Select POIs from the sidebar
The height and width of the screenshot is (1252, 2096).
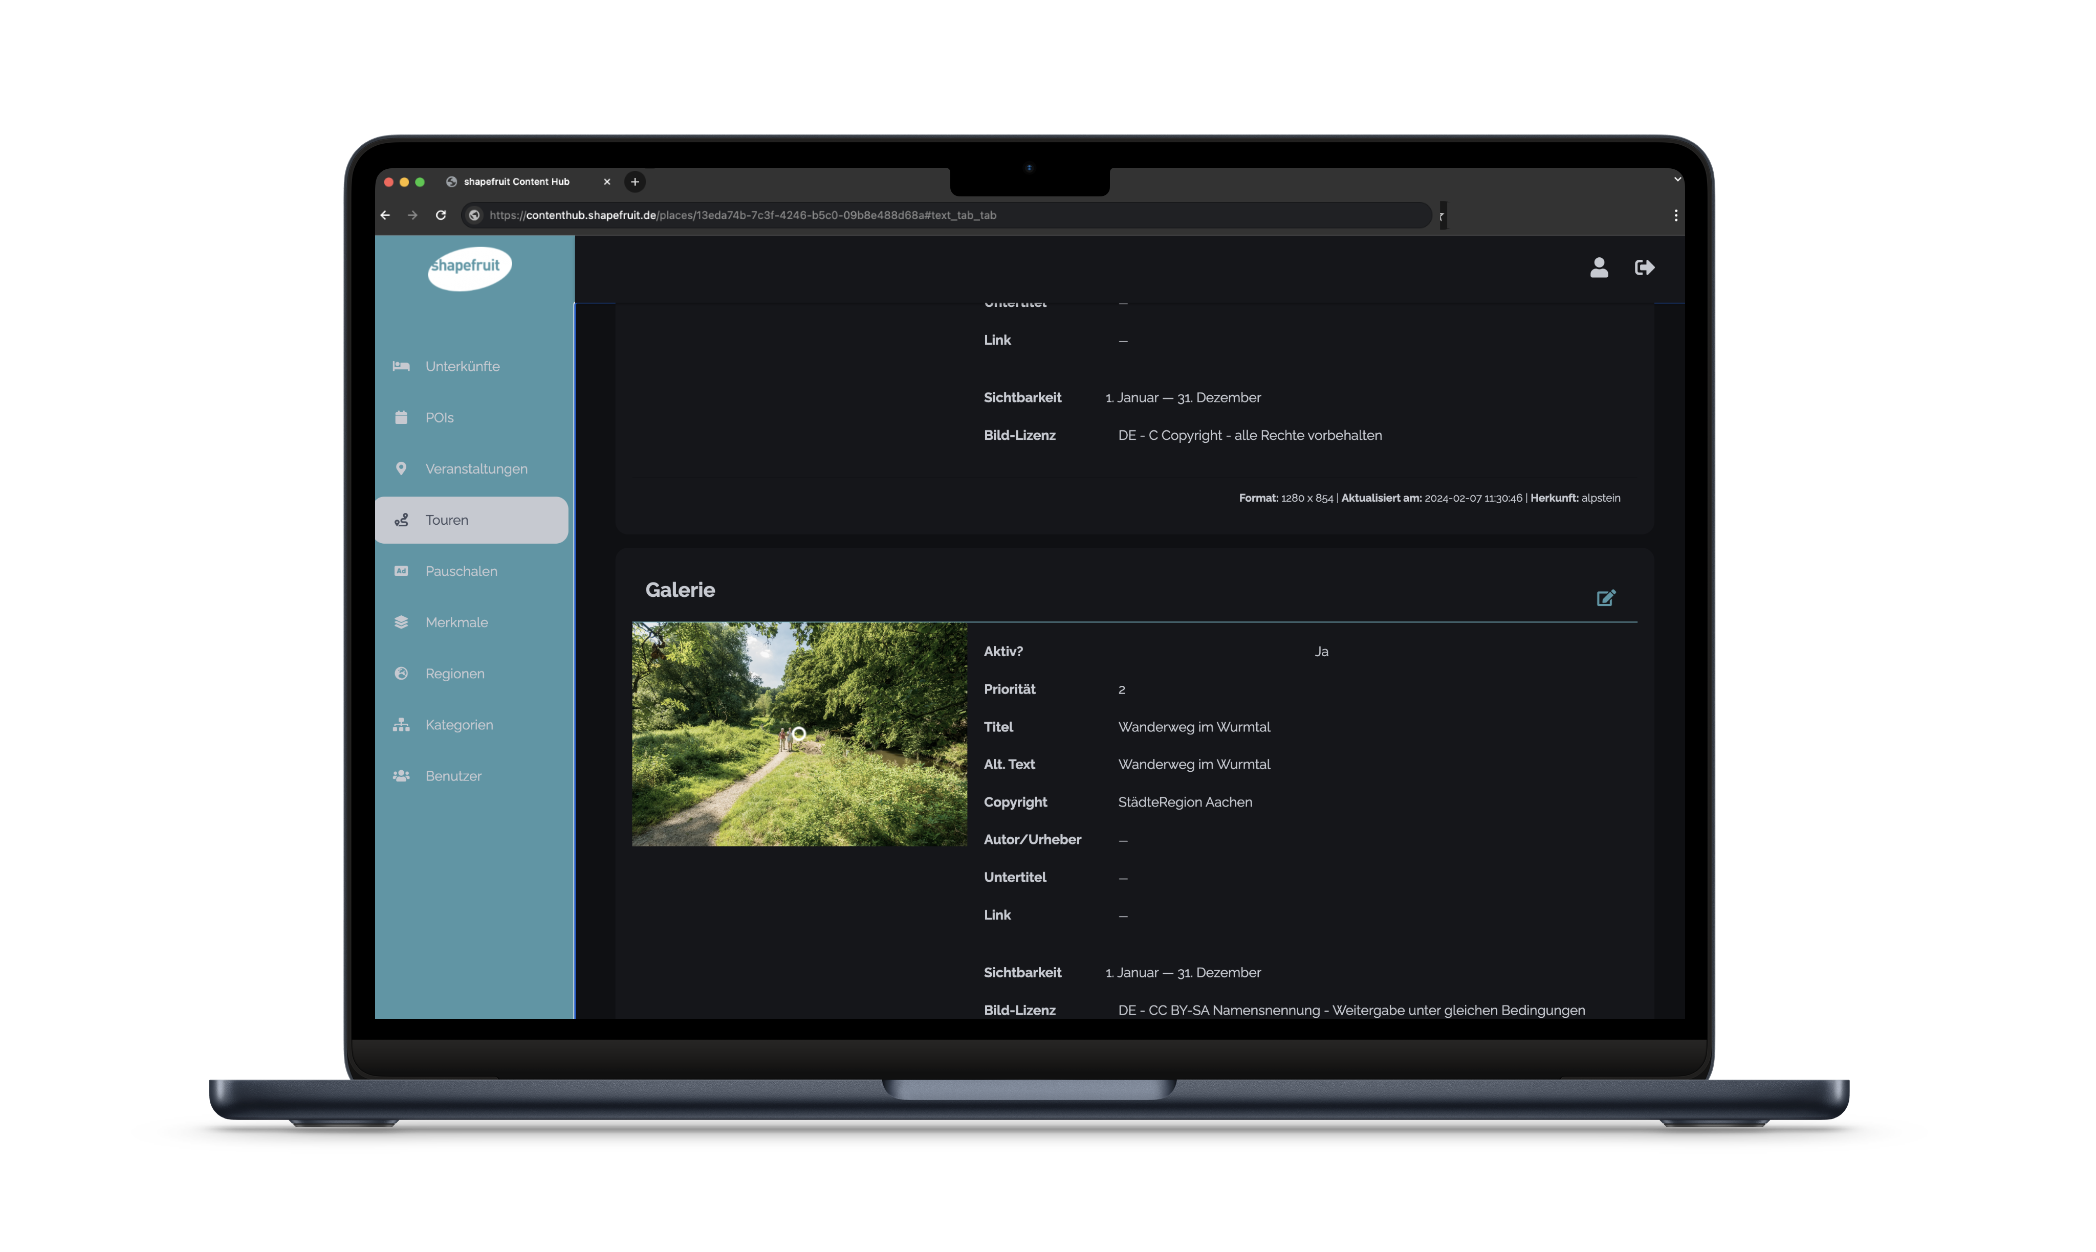pyautogui.click(x=439, y=417)
